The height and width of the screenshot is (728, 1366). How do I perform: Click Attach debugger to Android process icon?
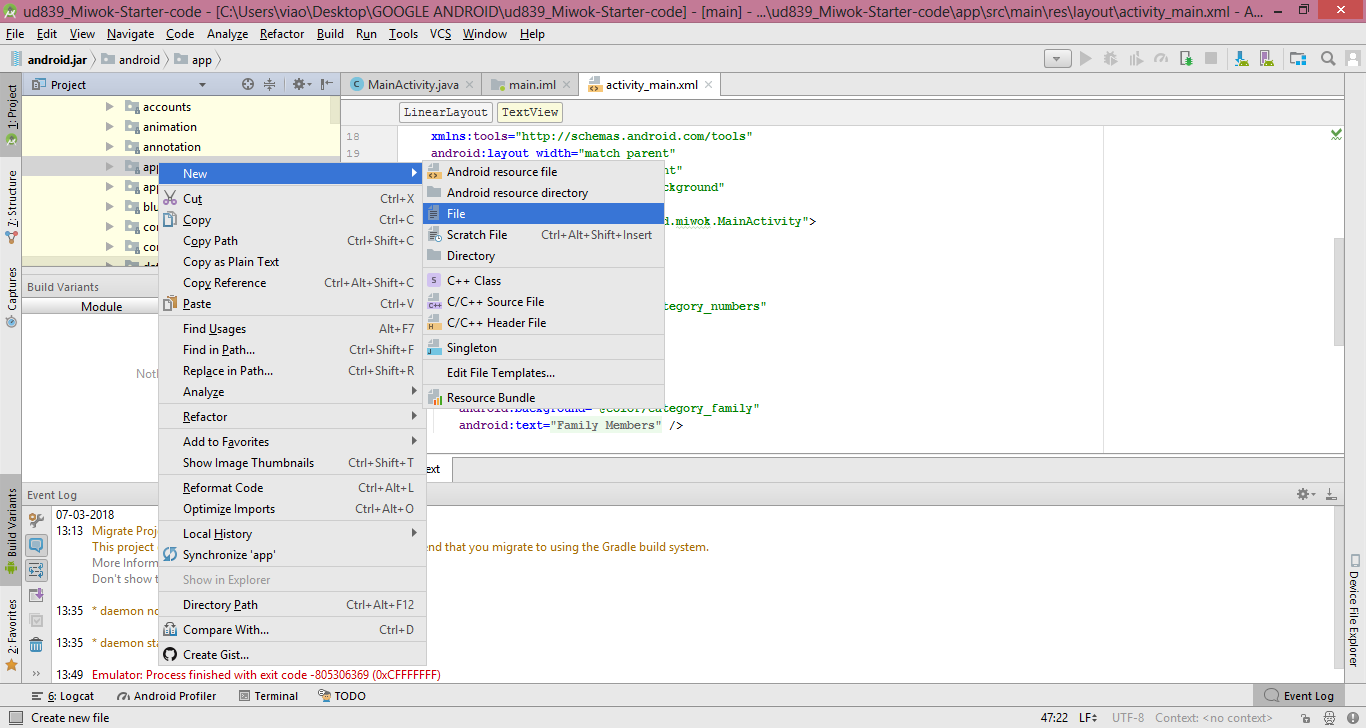coord(1186,59)
